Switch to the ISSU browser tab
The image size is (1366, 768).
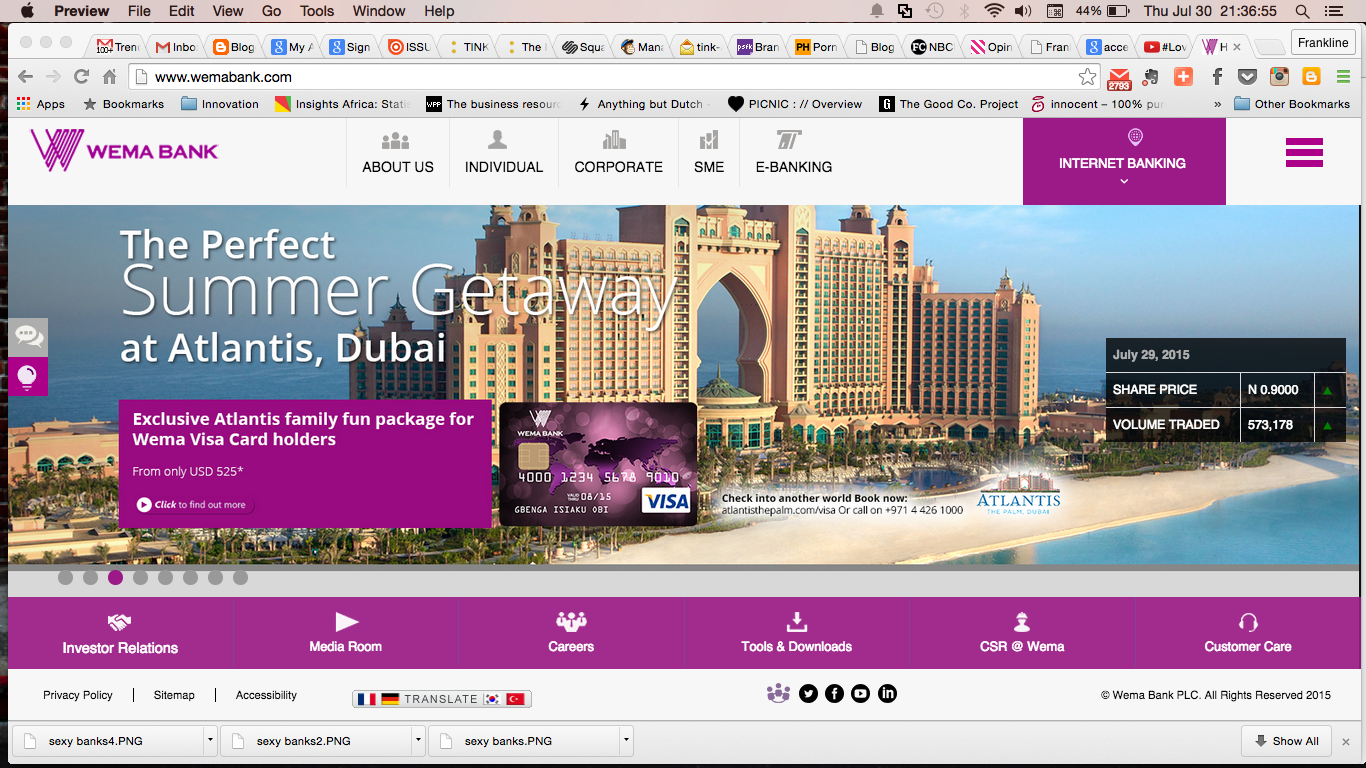409,47
